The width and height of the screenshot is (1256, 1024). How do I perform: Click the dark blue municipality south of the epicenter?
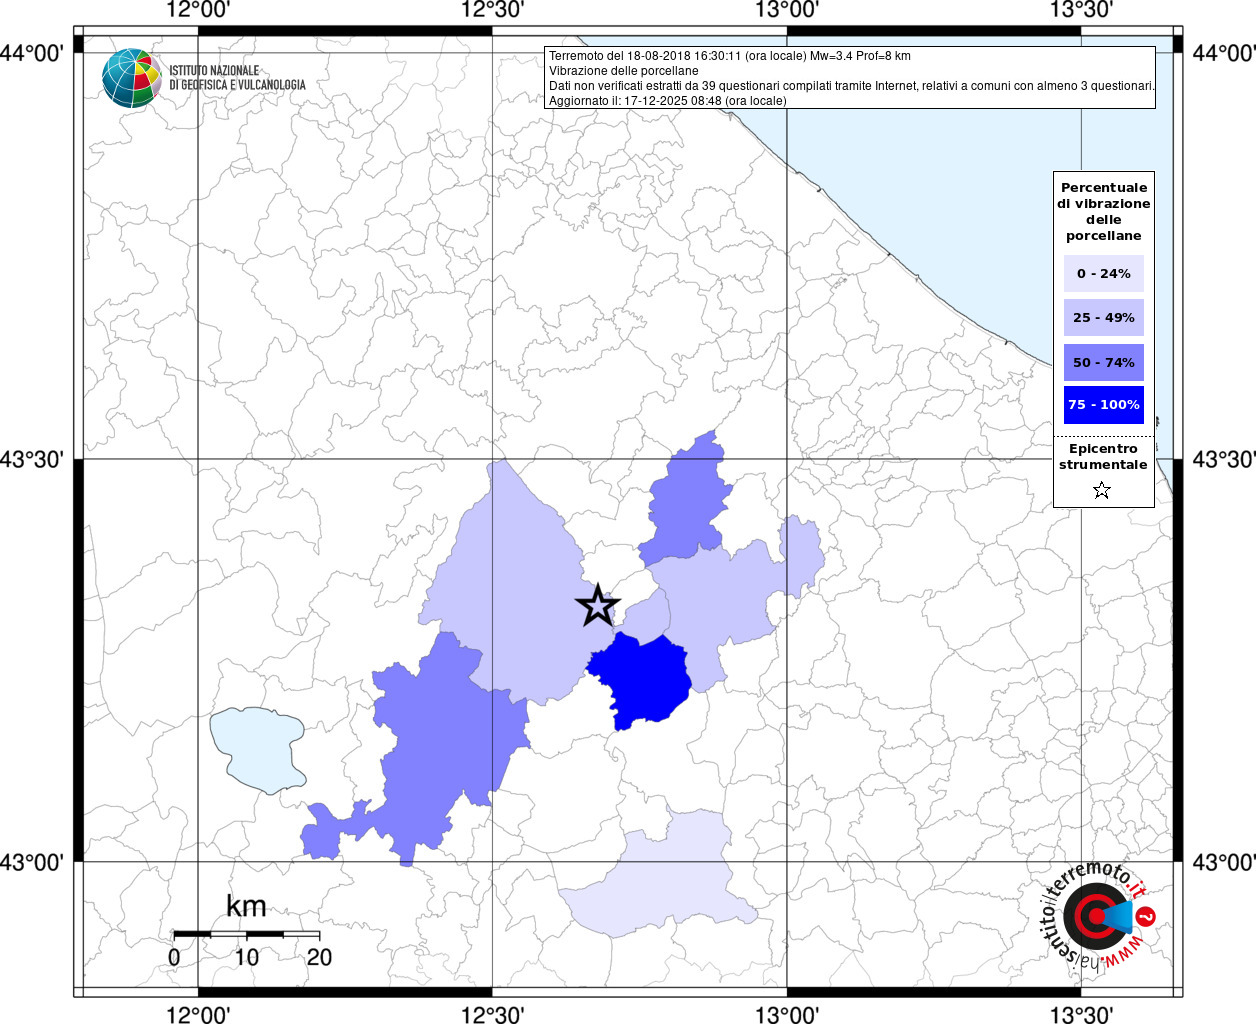point(642,682)
